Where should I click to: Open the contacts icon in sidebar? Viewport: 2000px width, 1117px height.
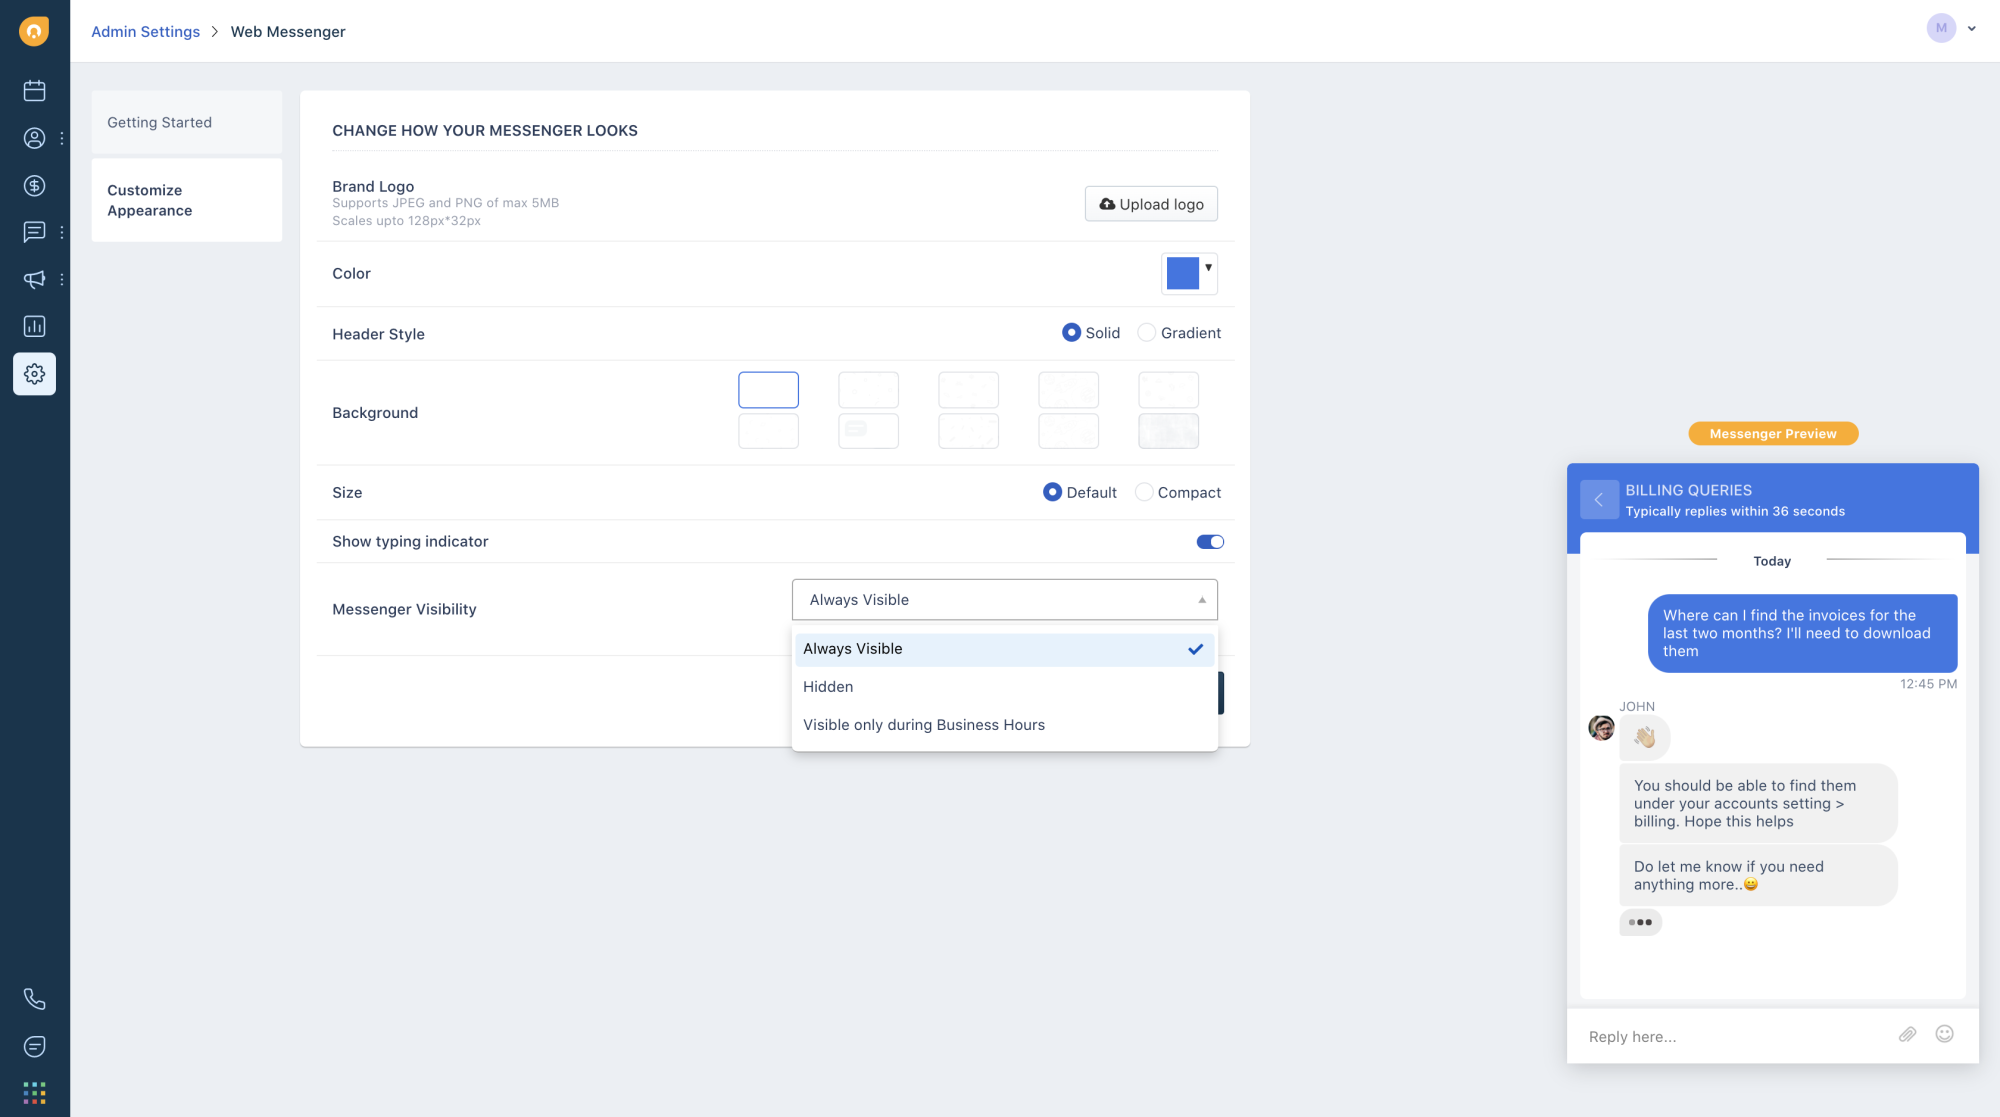pos(34,138)
